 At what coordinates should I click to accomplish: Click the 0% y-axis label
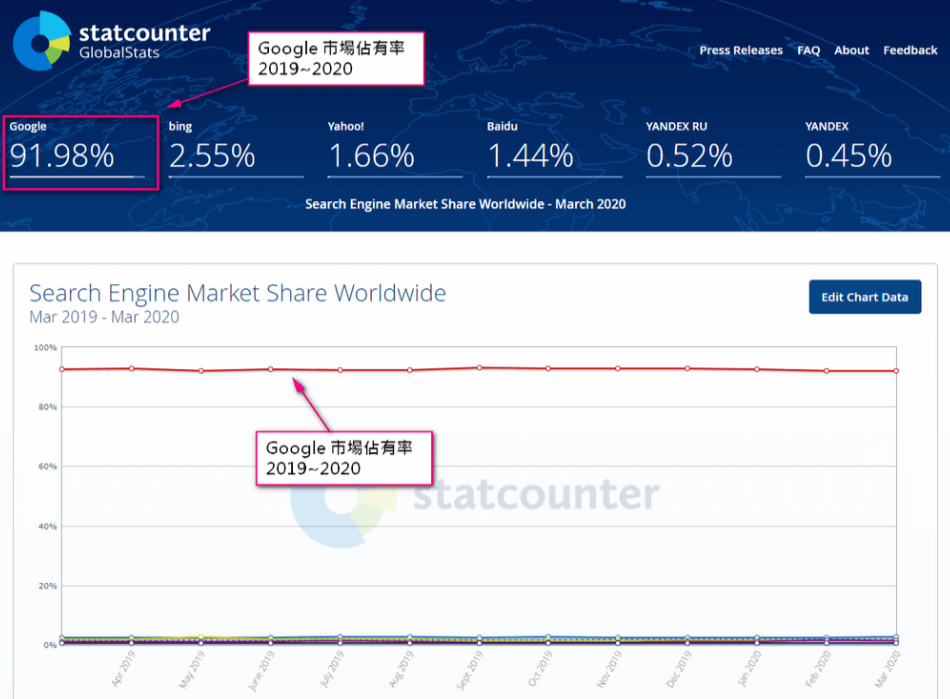point(50,645)
